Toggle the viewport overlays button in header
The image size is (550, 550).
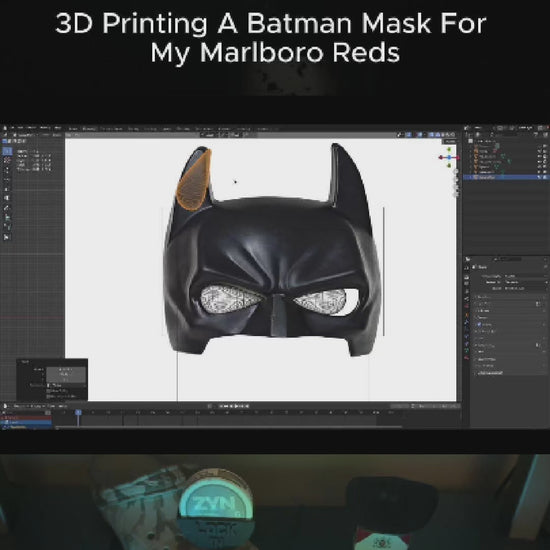421,135
